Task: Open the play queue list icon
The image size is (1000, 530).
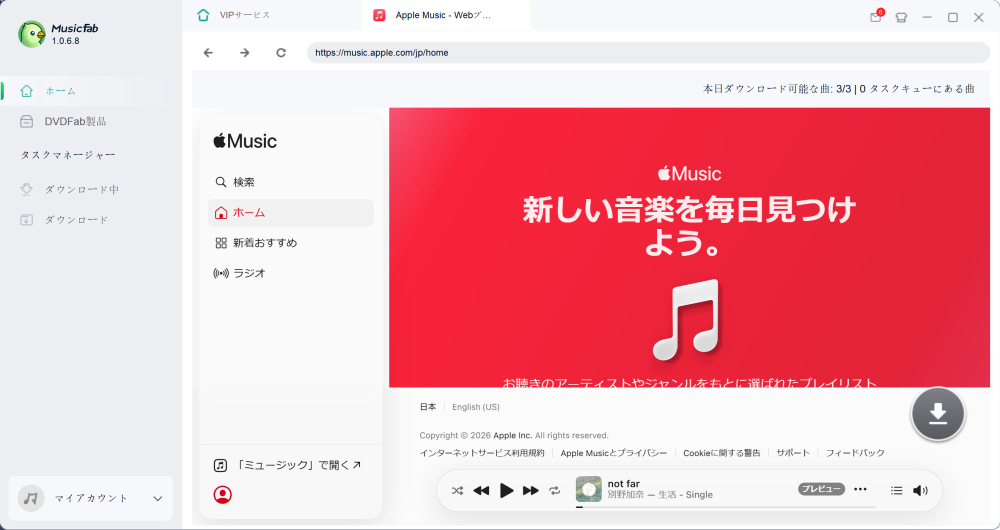Action: point(897,490)
